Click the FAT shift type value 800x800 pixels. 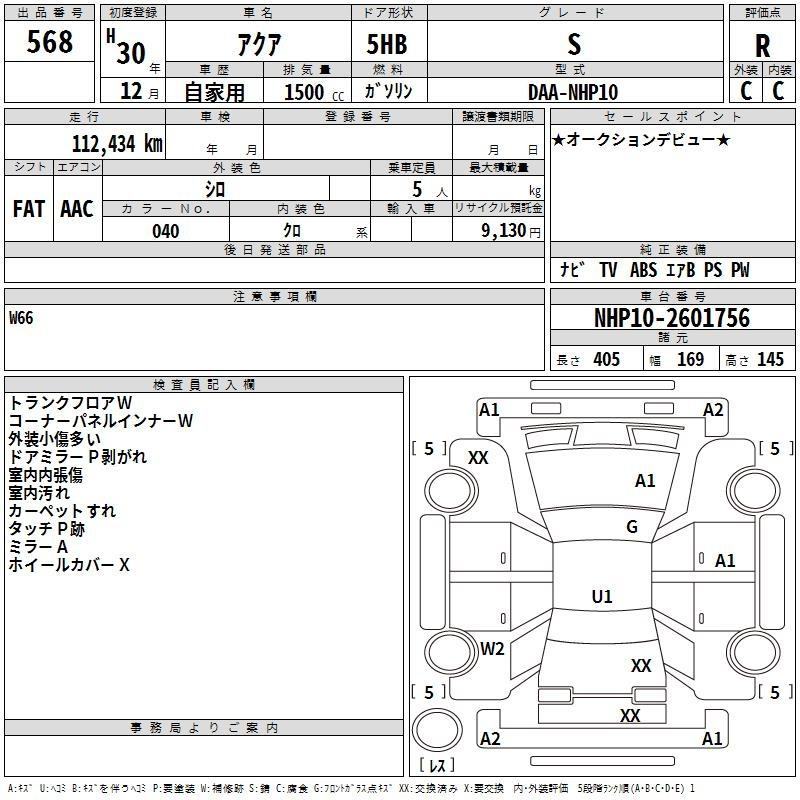29,208
